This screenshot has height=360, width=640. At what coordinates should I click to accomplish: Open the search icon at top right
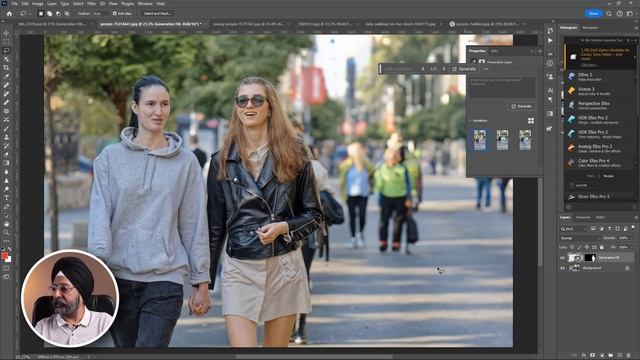coord(609,13)
